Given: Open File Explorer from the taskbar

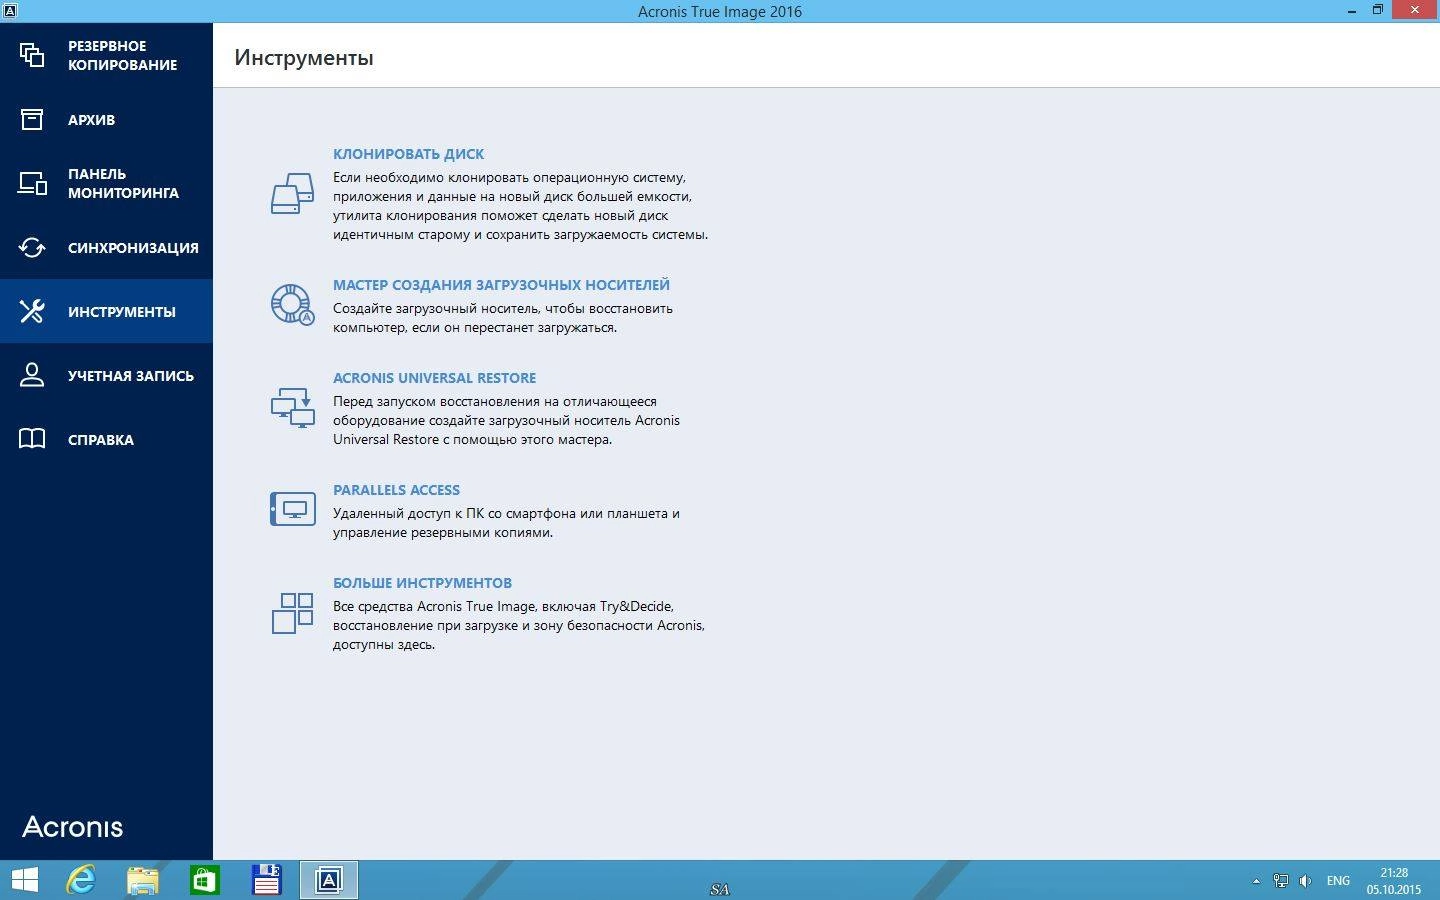Looking at the screenshot, I should [143, 880].
